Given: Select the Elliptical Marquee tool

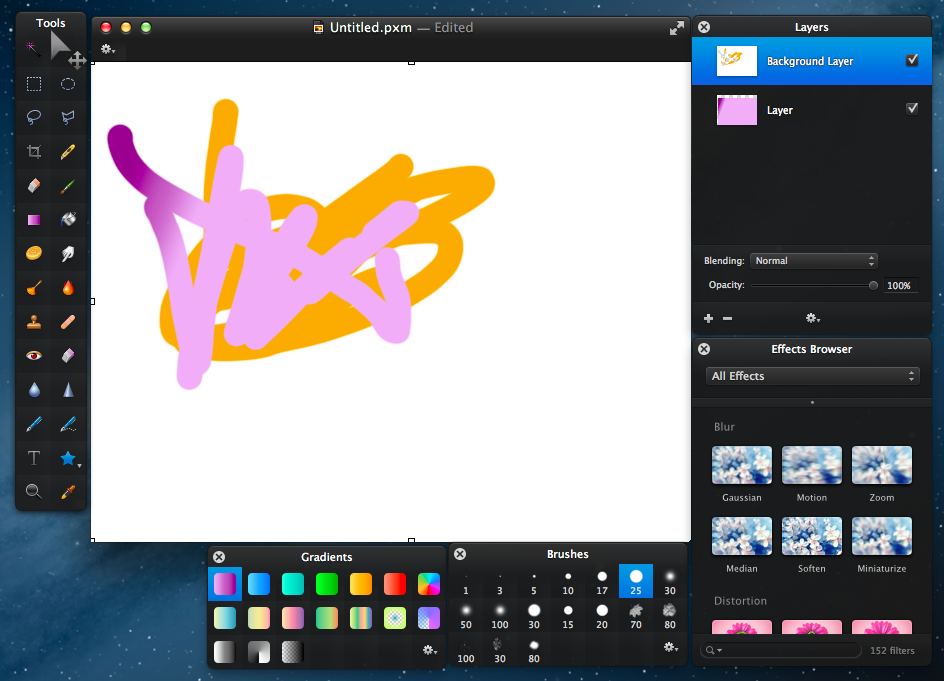Looking at the screenshot, I should [x=68, y=84].
